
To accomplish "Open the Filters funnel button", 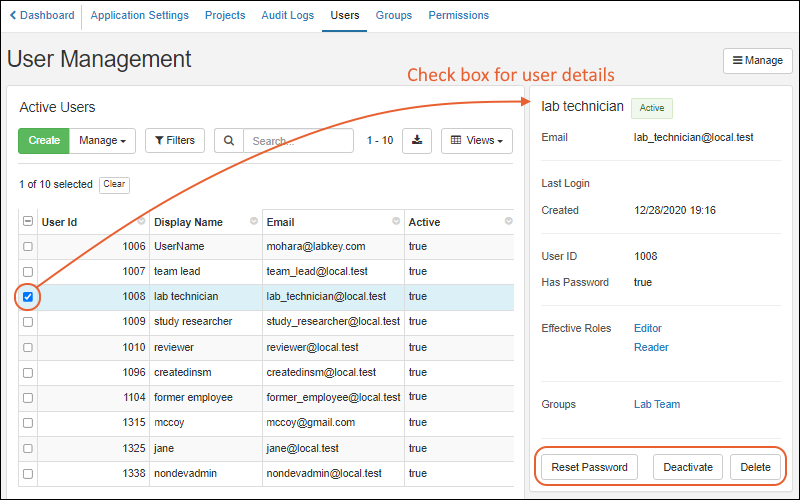I will pyautogui.click(x=175, y=141).
